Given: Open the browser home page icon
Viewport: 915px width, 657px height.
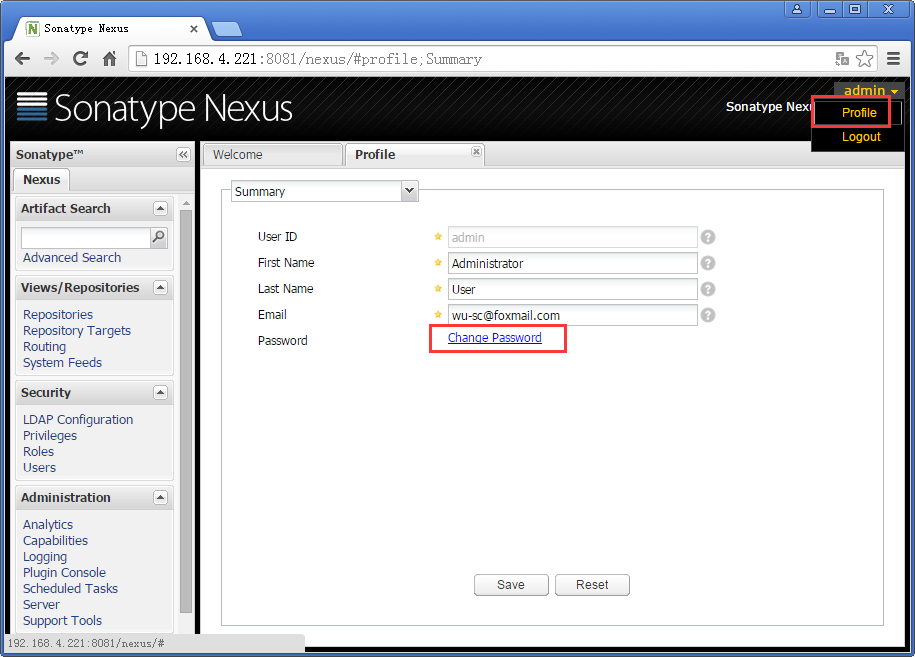Looking at the screenshot, I should point(109,58).
